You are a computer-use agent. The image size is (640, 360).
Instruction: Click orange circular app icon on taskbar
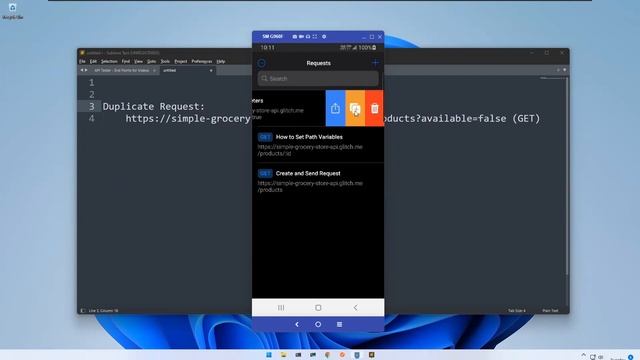point(342,355)
